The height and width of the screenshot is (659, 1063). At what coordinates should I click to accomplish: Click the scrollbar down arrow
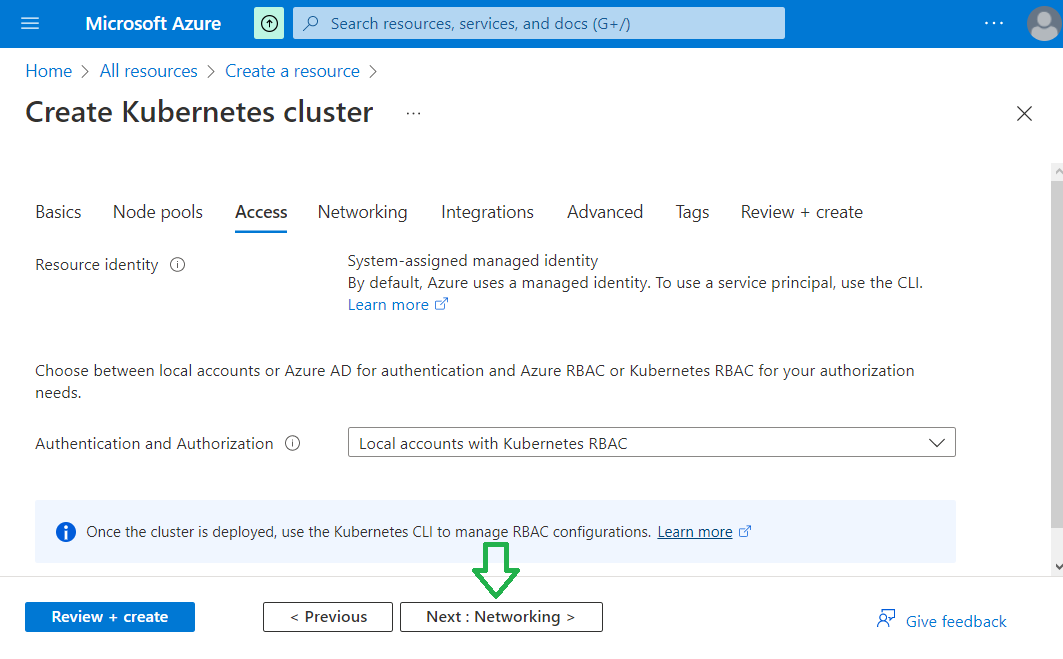pyautogui.click(x=1058, y=567)
